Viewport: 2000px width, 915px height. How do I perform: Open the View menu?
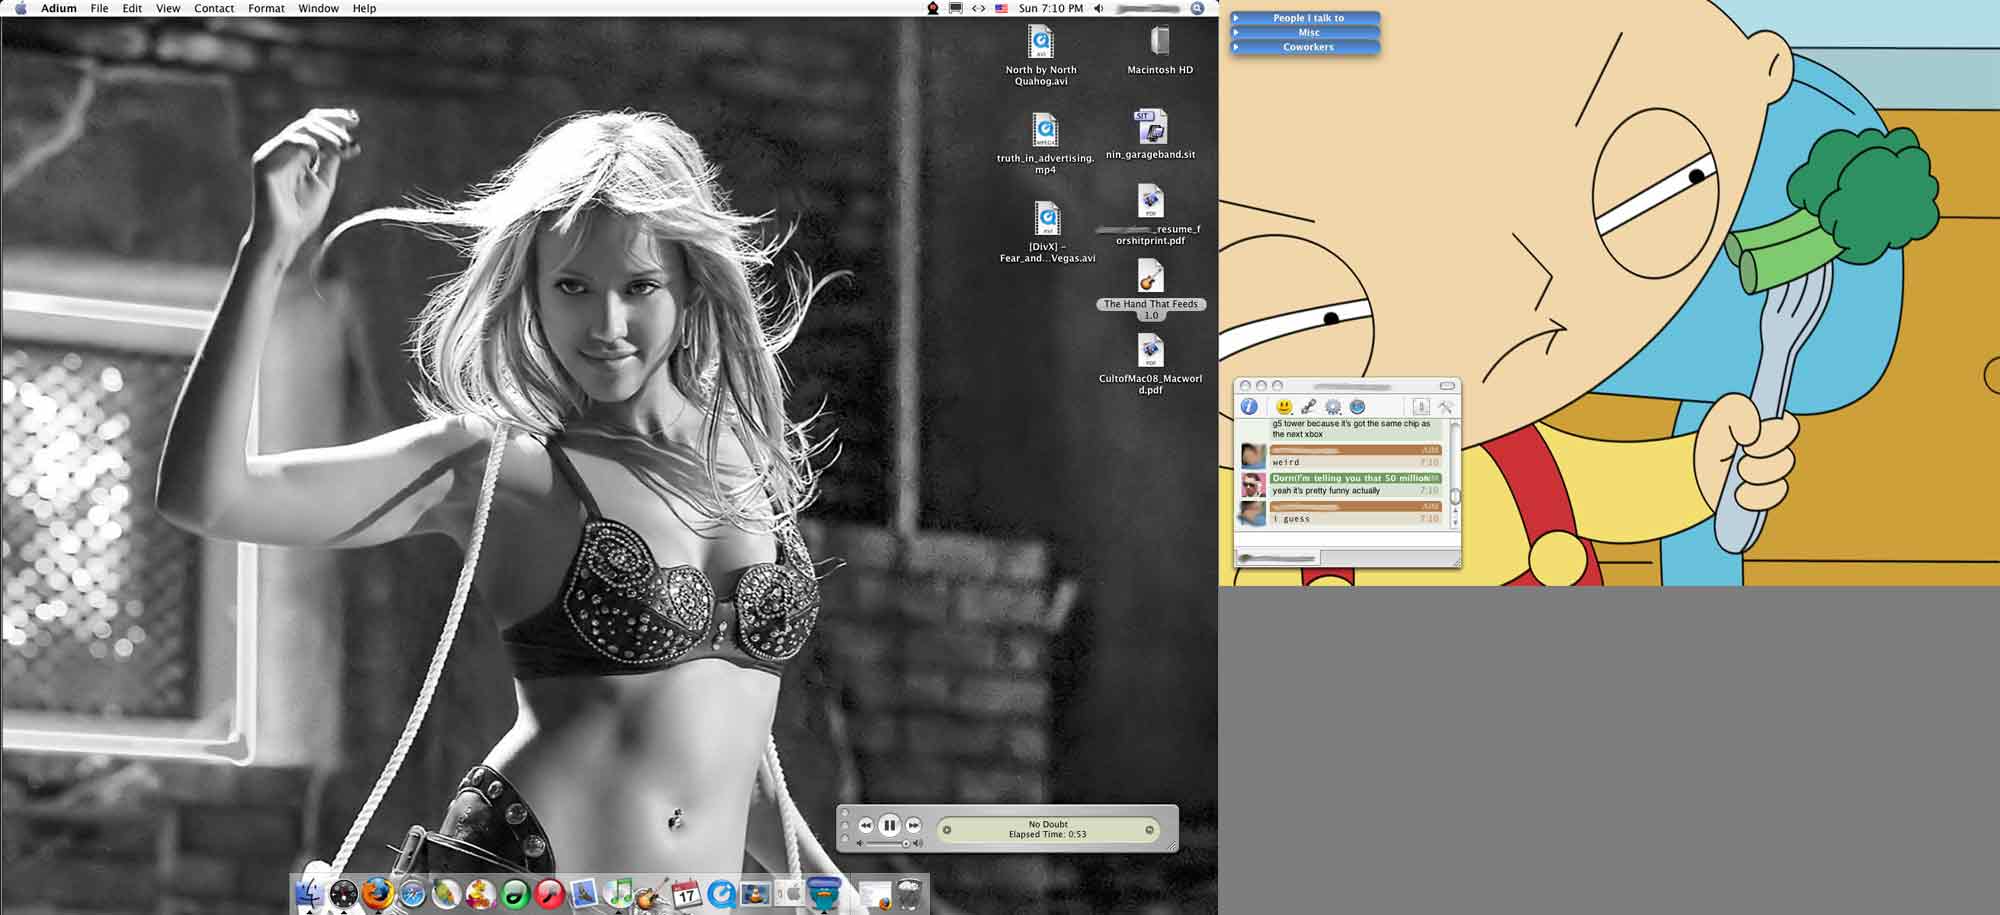coord(168,8)
